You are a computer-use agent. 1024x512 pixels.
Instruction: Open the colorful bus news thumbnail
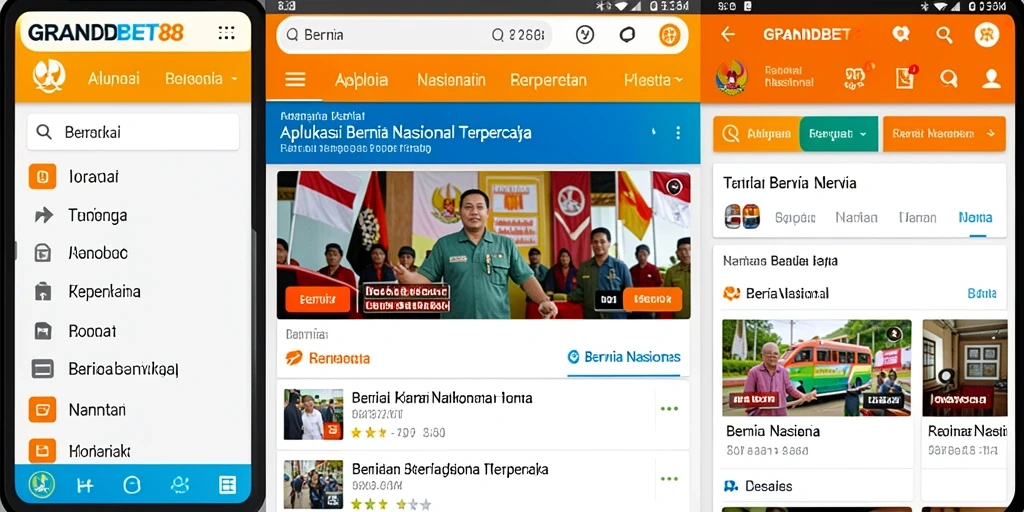point(816,368)
